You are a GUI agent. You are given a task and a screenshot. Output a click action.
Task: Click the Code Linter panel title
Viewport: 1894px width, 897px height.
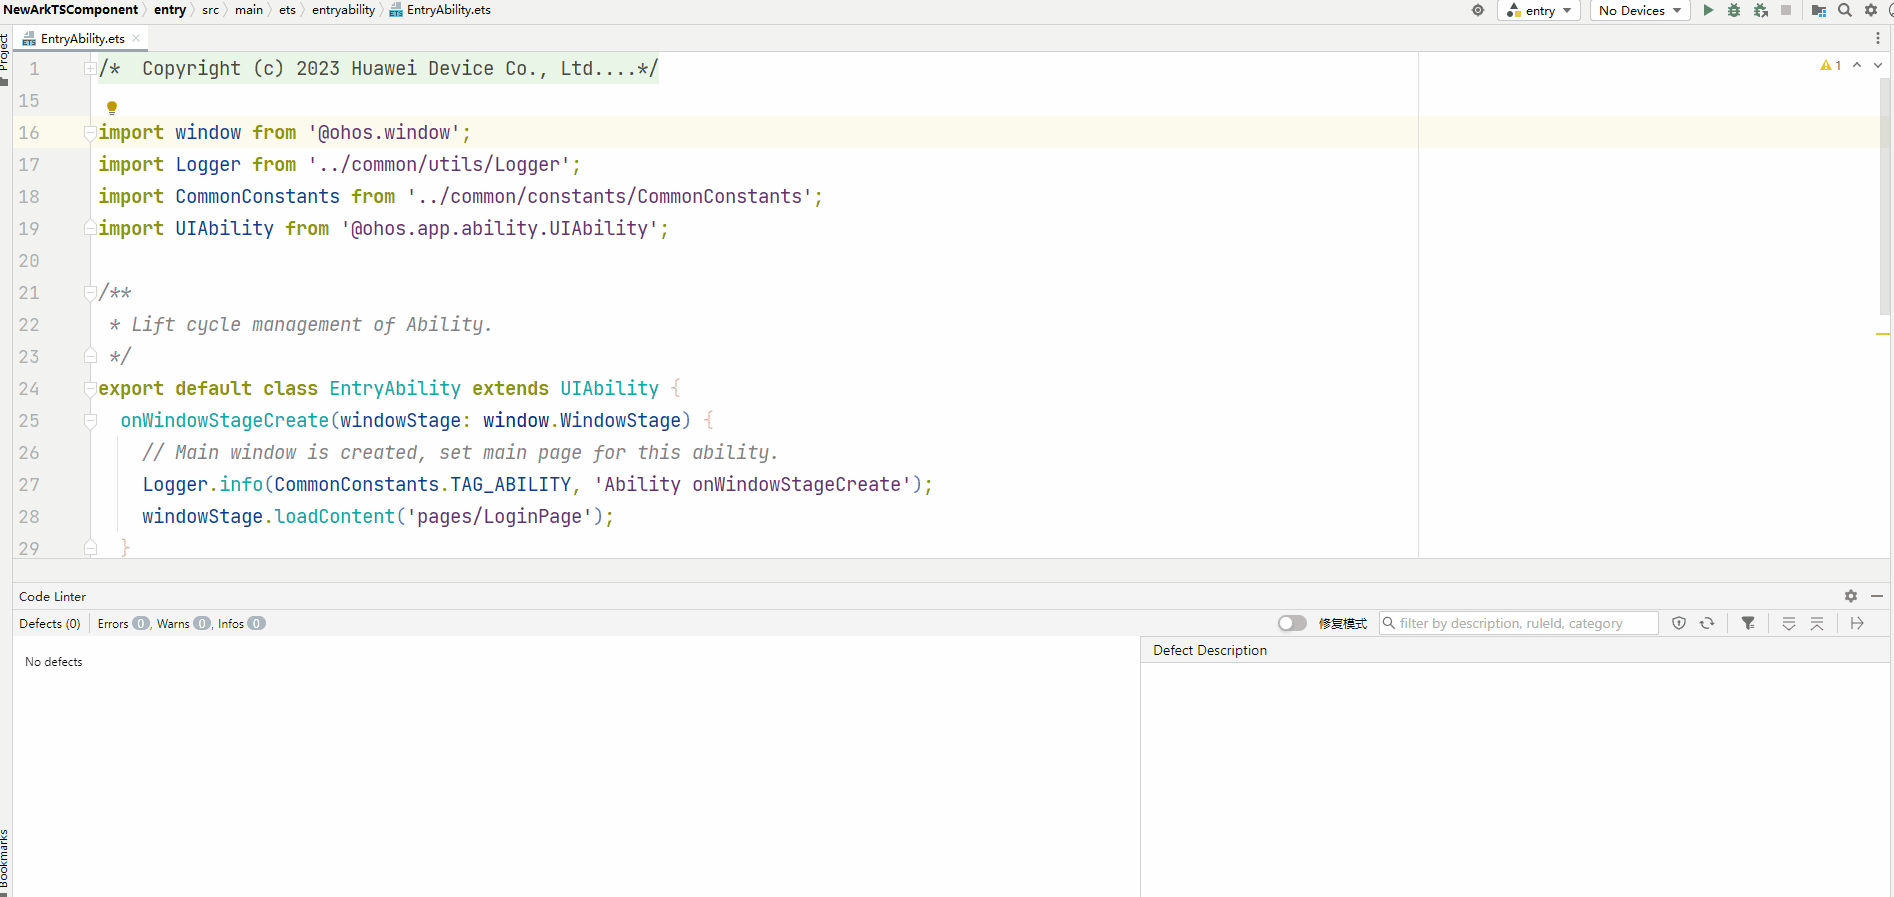click(x=52, y=596)
